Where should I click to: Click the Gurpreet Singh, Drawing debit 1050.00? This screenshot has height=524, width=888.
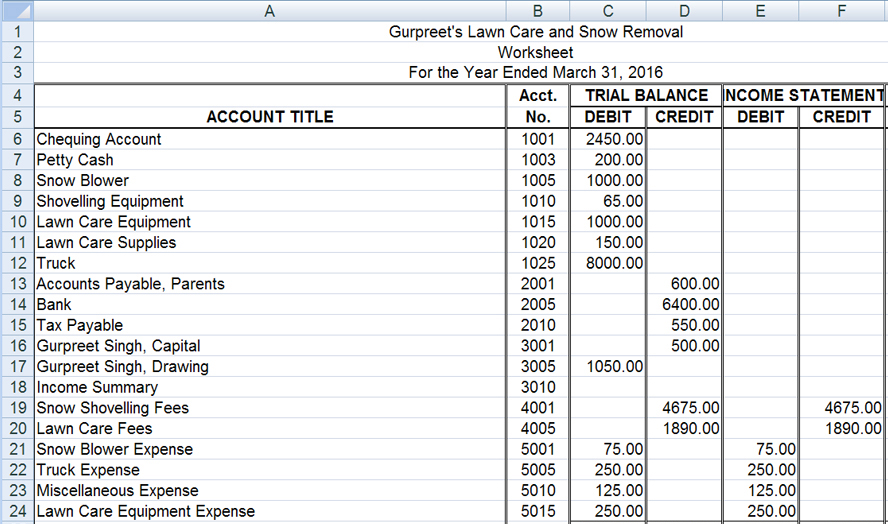click(608, 367)
